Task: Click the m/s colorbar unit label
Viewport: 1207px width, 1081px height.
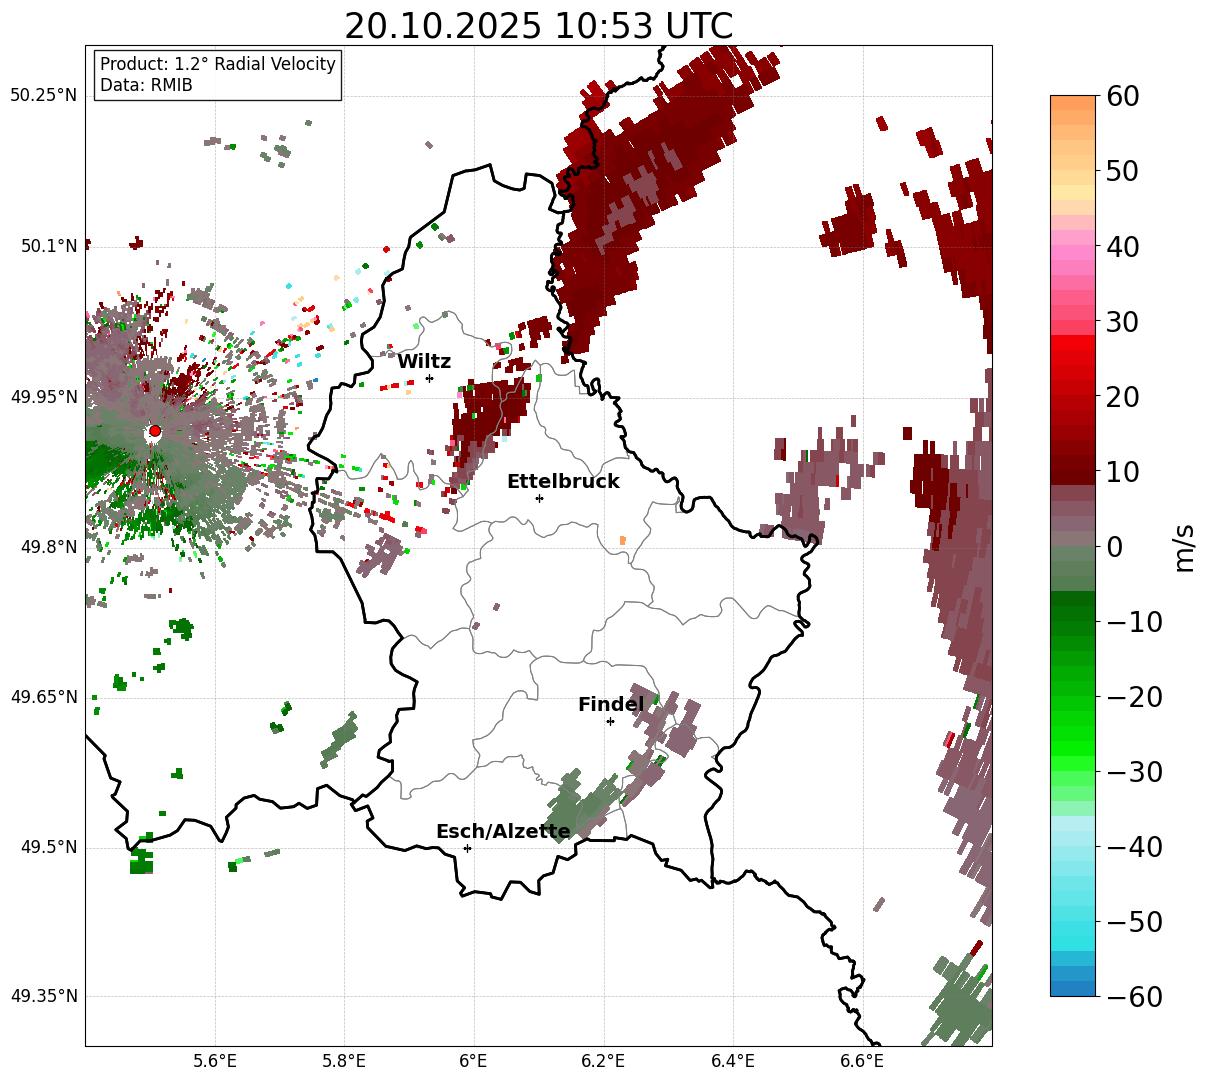Action: pos(1185,546)
